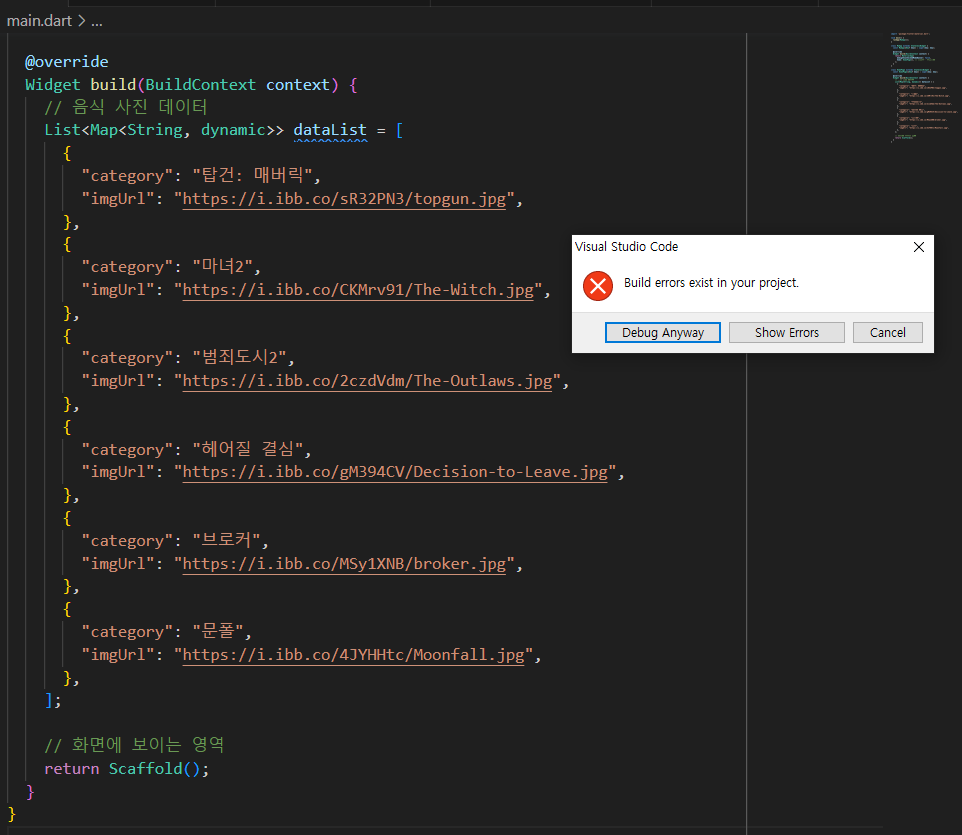Click the Show Errors button

787,333
